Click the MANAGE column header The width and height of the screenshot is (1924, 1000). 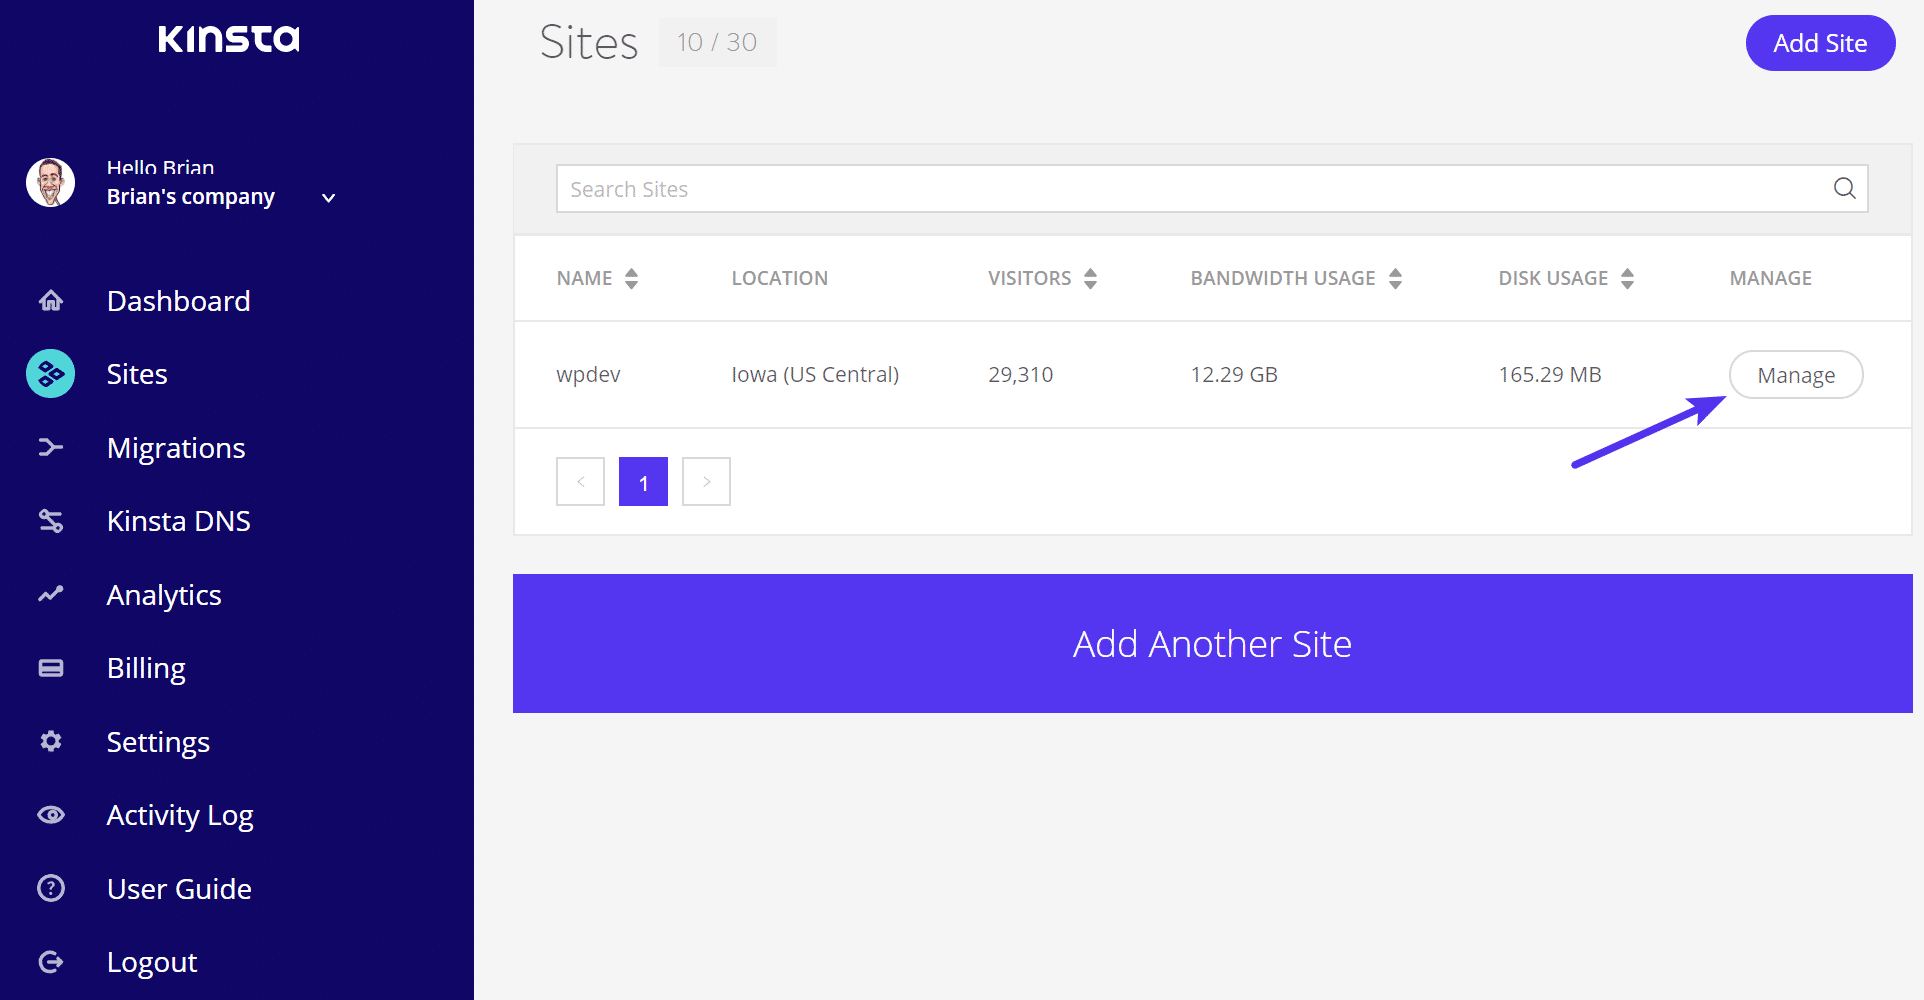coord(1771,278)
